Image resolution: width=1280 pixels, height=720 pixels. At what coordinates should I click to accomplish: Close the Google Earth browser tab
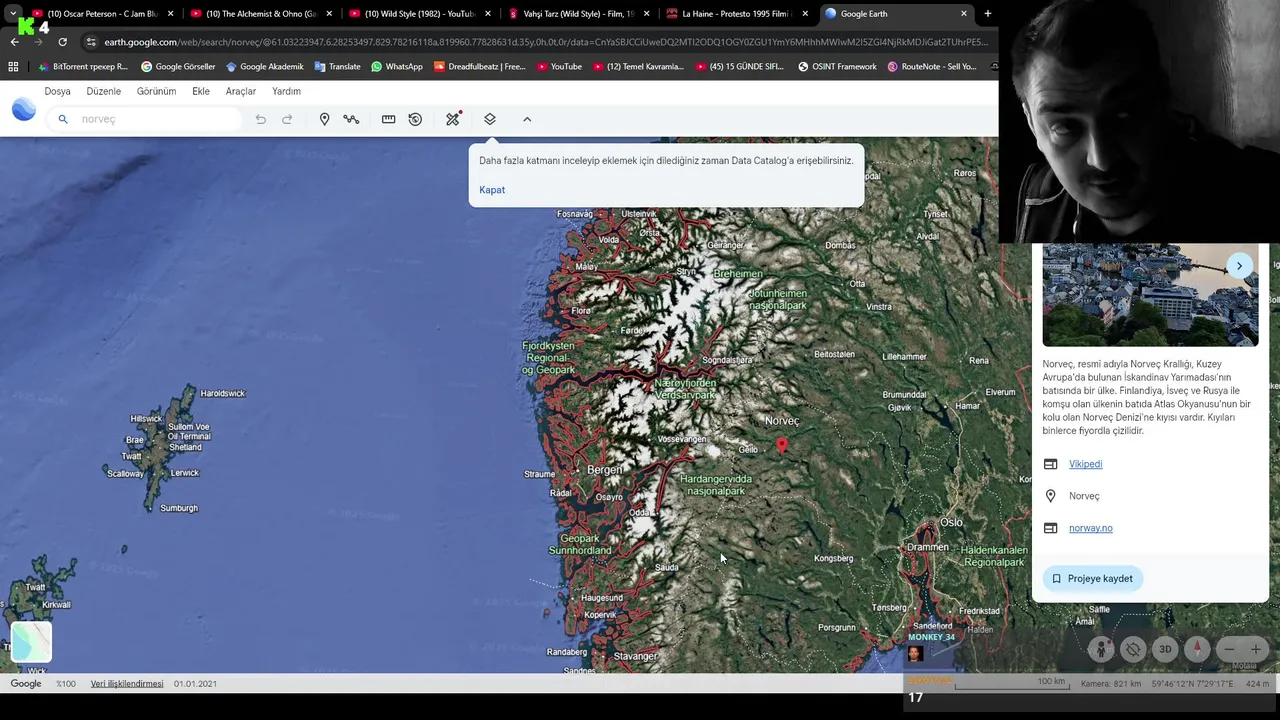point(964,14)
